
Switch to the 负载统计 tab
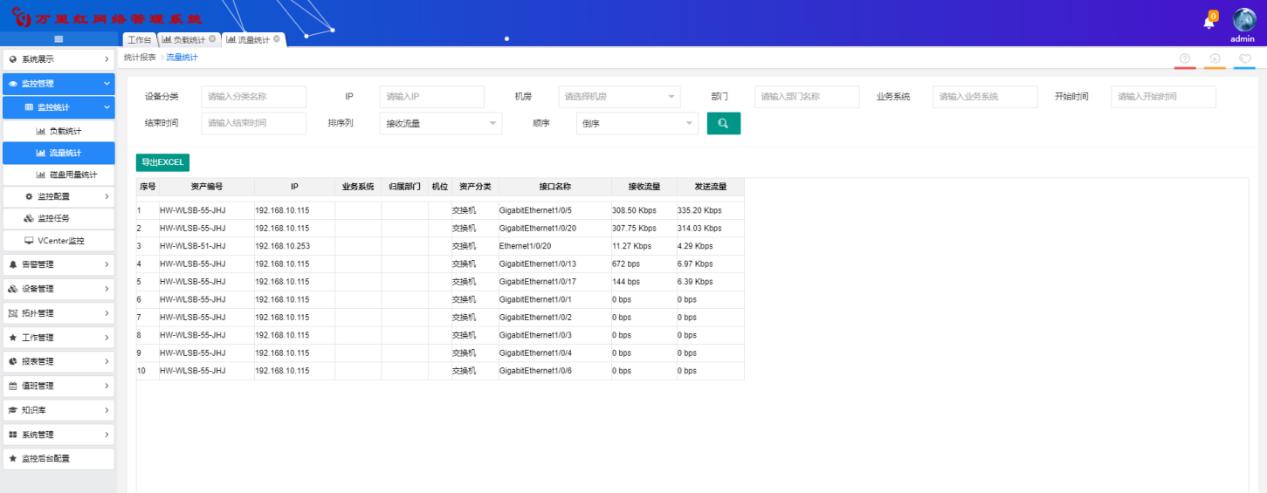click(187, 40)
